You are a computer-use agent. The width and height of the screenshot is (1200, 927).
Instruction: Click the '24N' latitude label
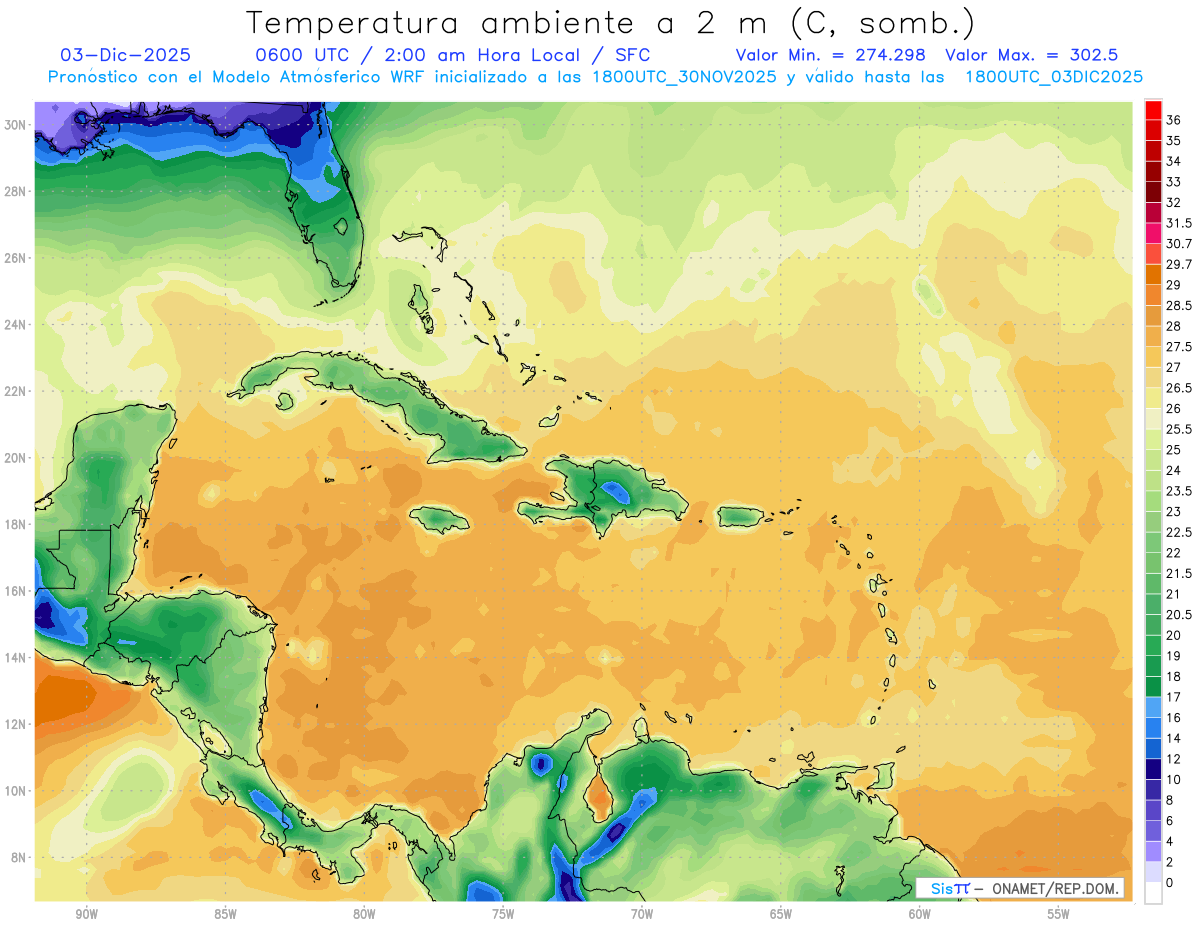[17, 325]
